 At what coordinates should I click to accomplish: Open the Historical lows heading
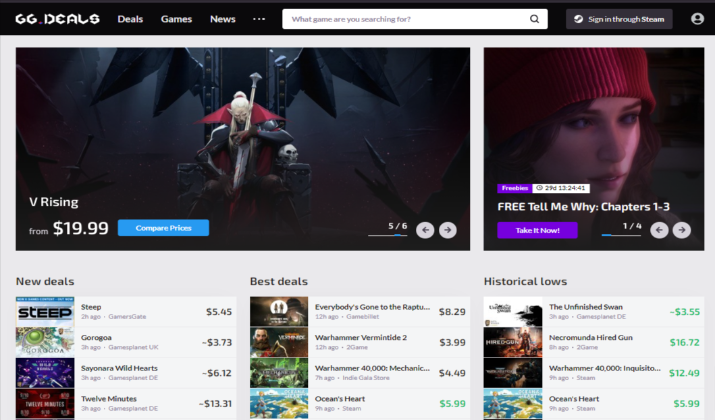[525, 281]
